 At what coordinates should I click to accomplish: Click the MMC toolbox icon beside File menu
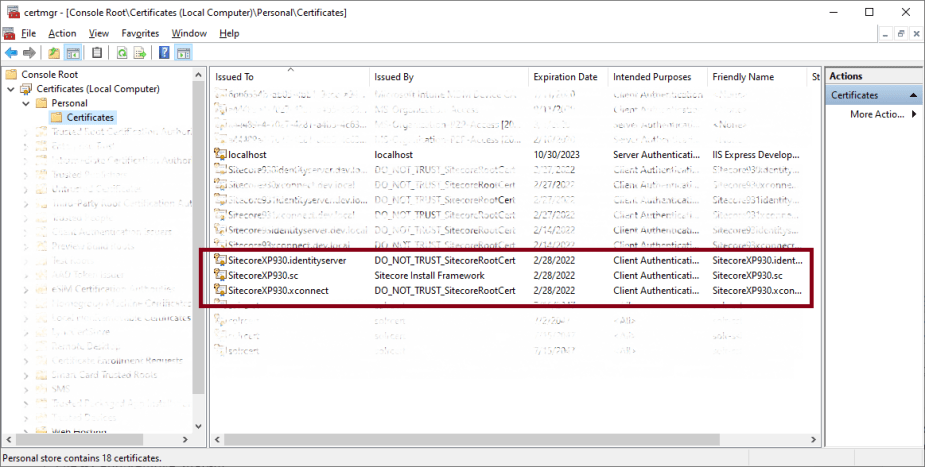coord(9,34)
